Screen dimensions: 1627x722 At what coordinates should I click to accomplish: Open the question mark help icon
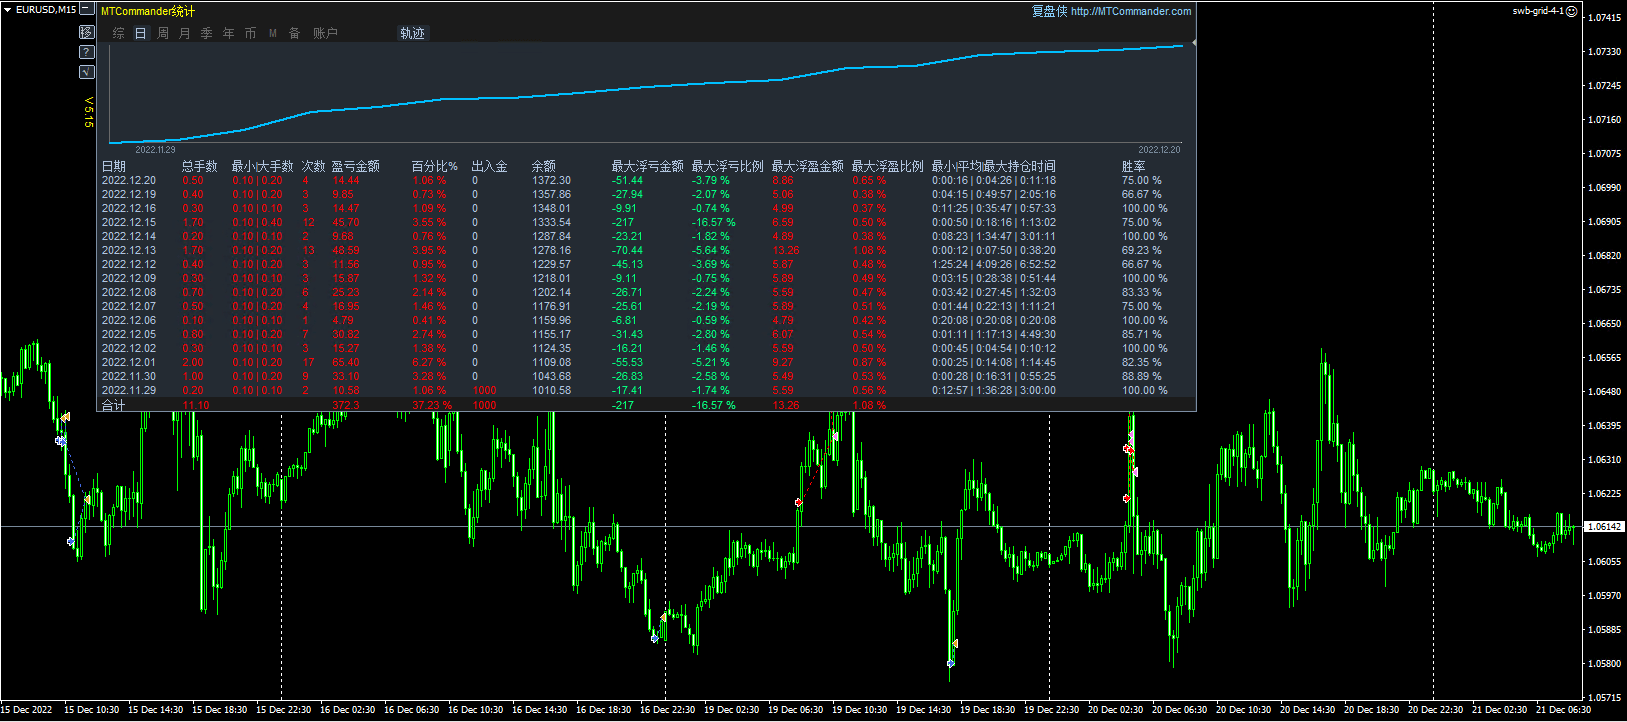point(86,52)
